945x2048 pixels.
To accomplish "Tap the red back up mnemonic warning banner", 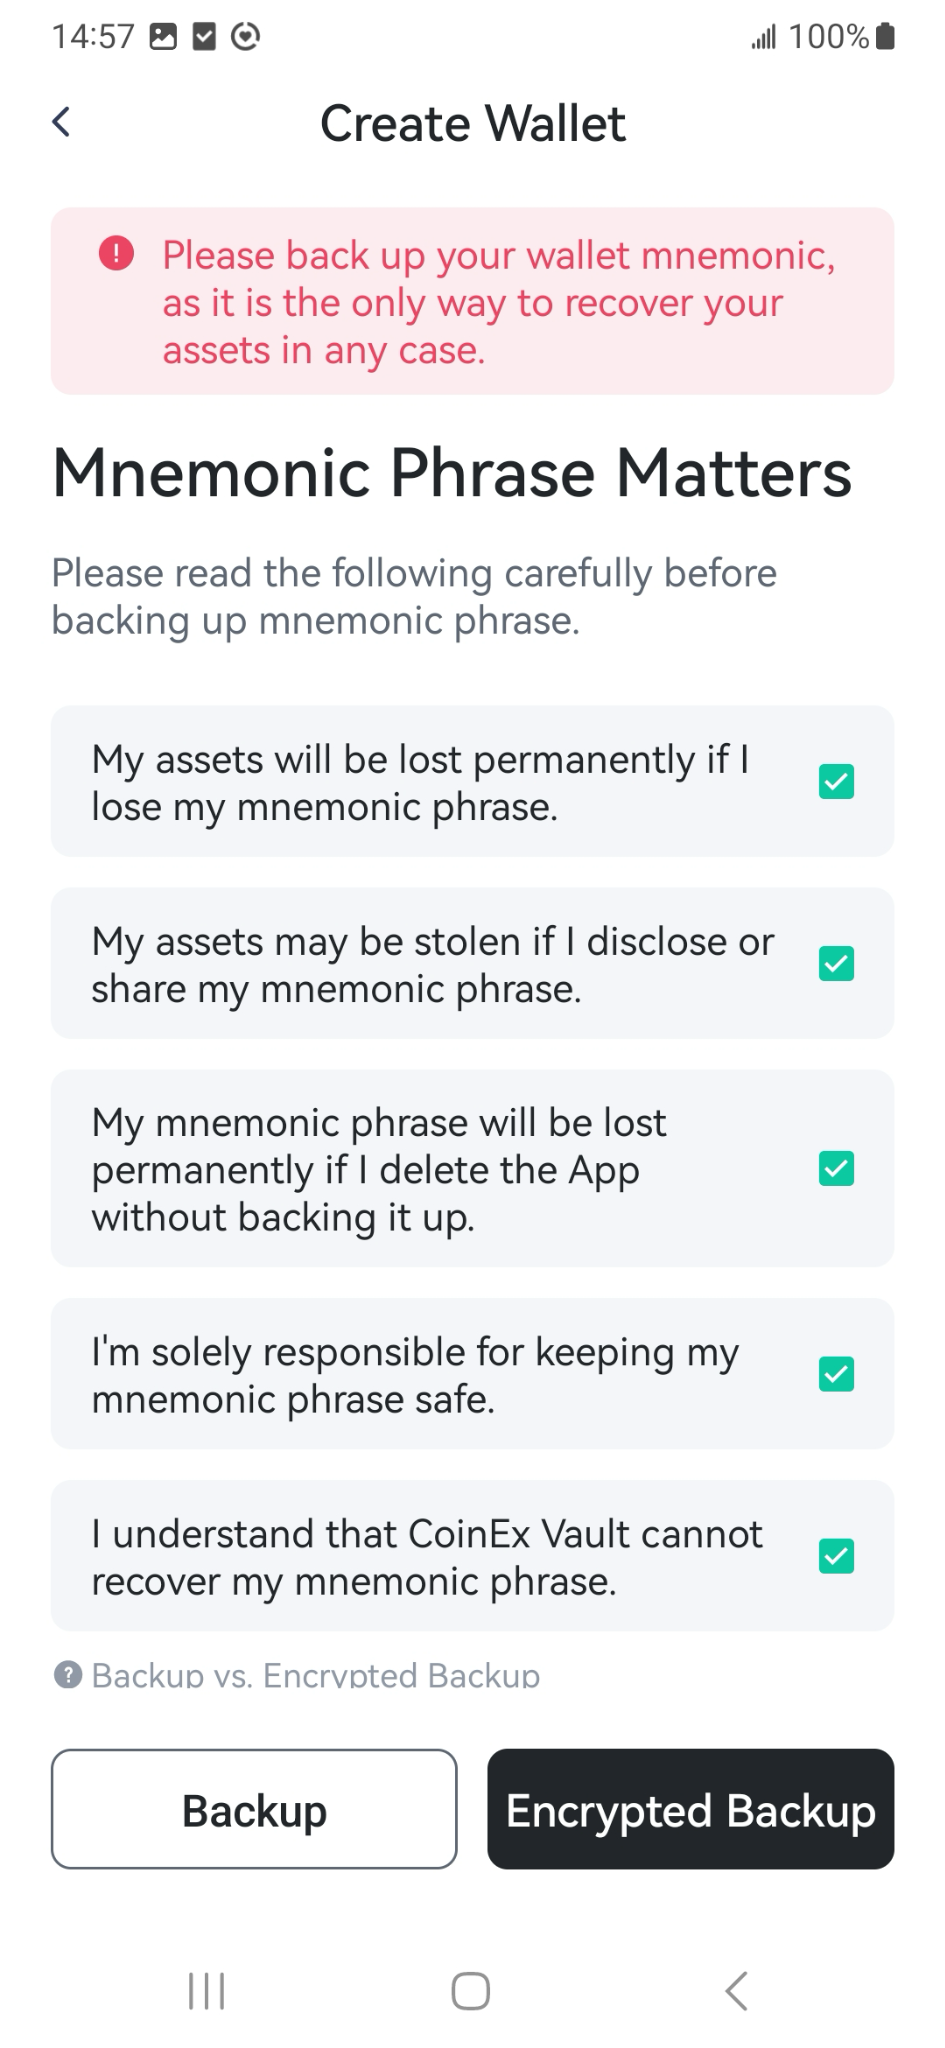I will [x=472, y=301].
